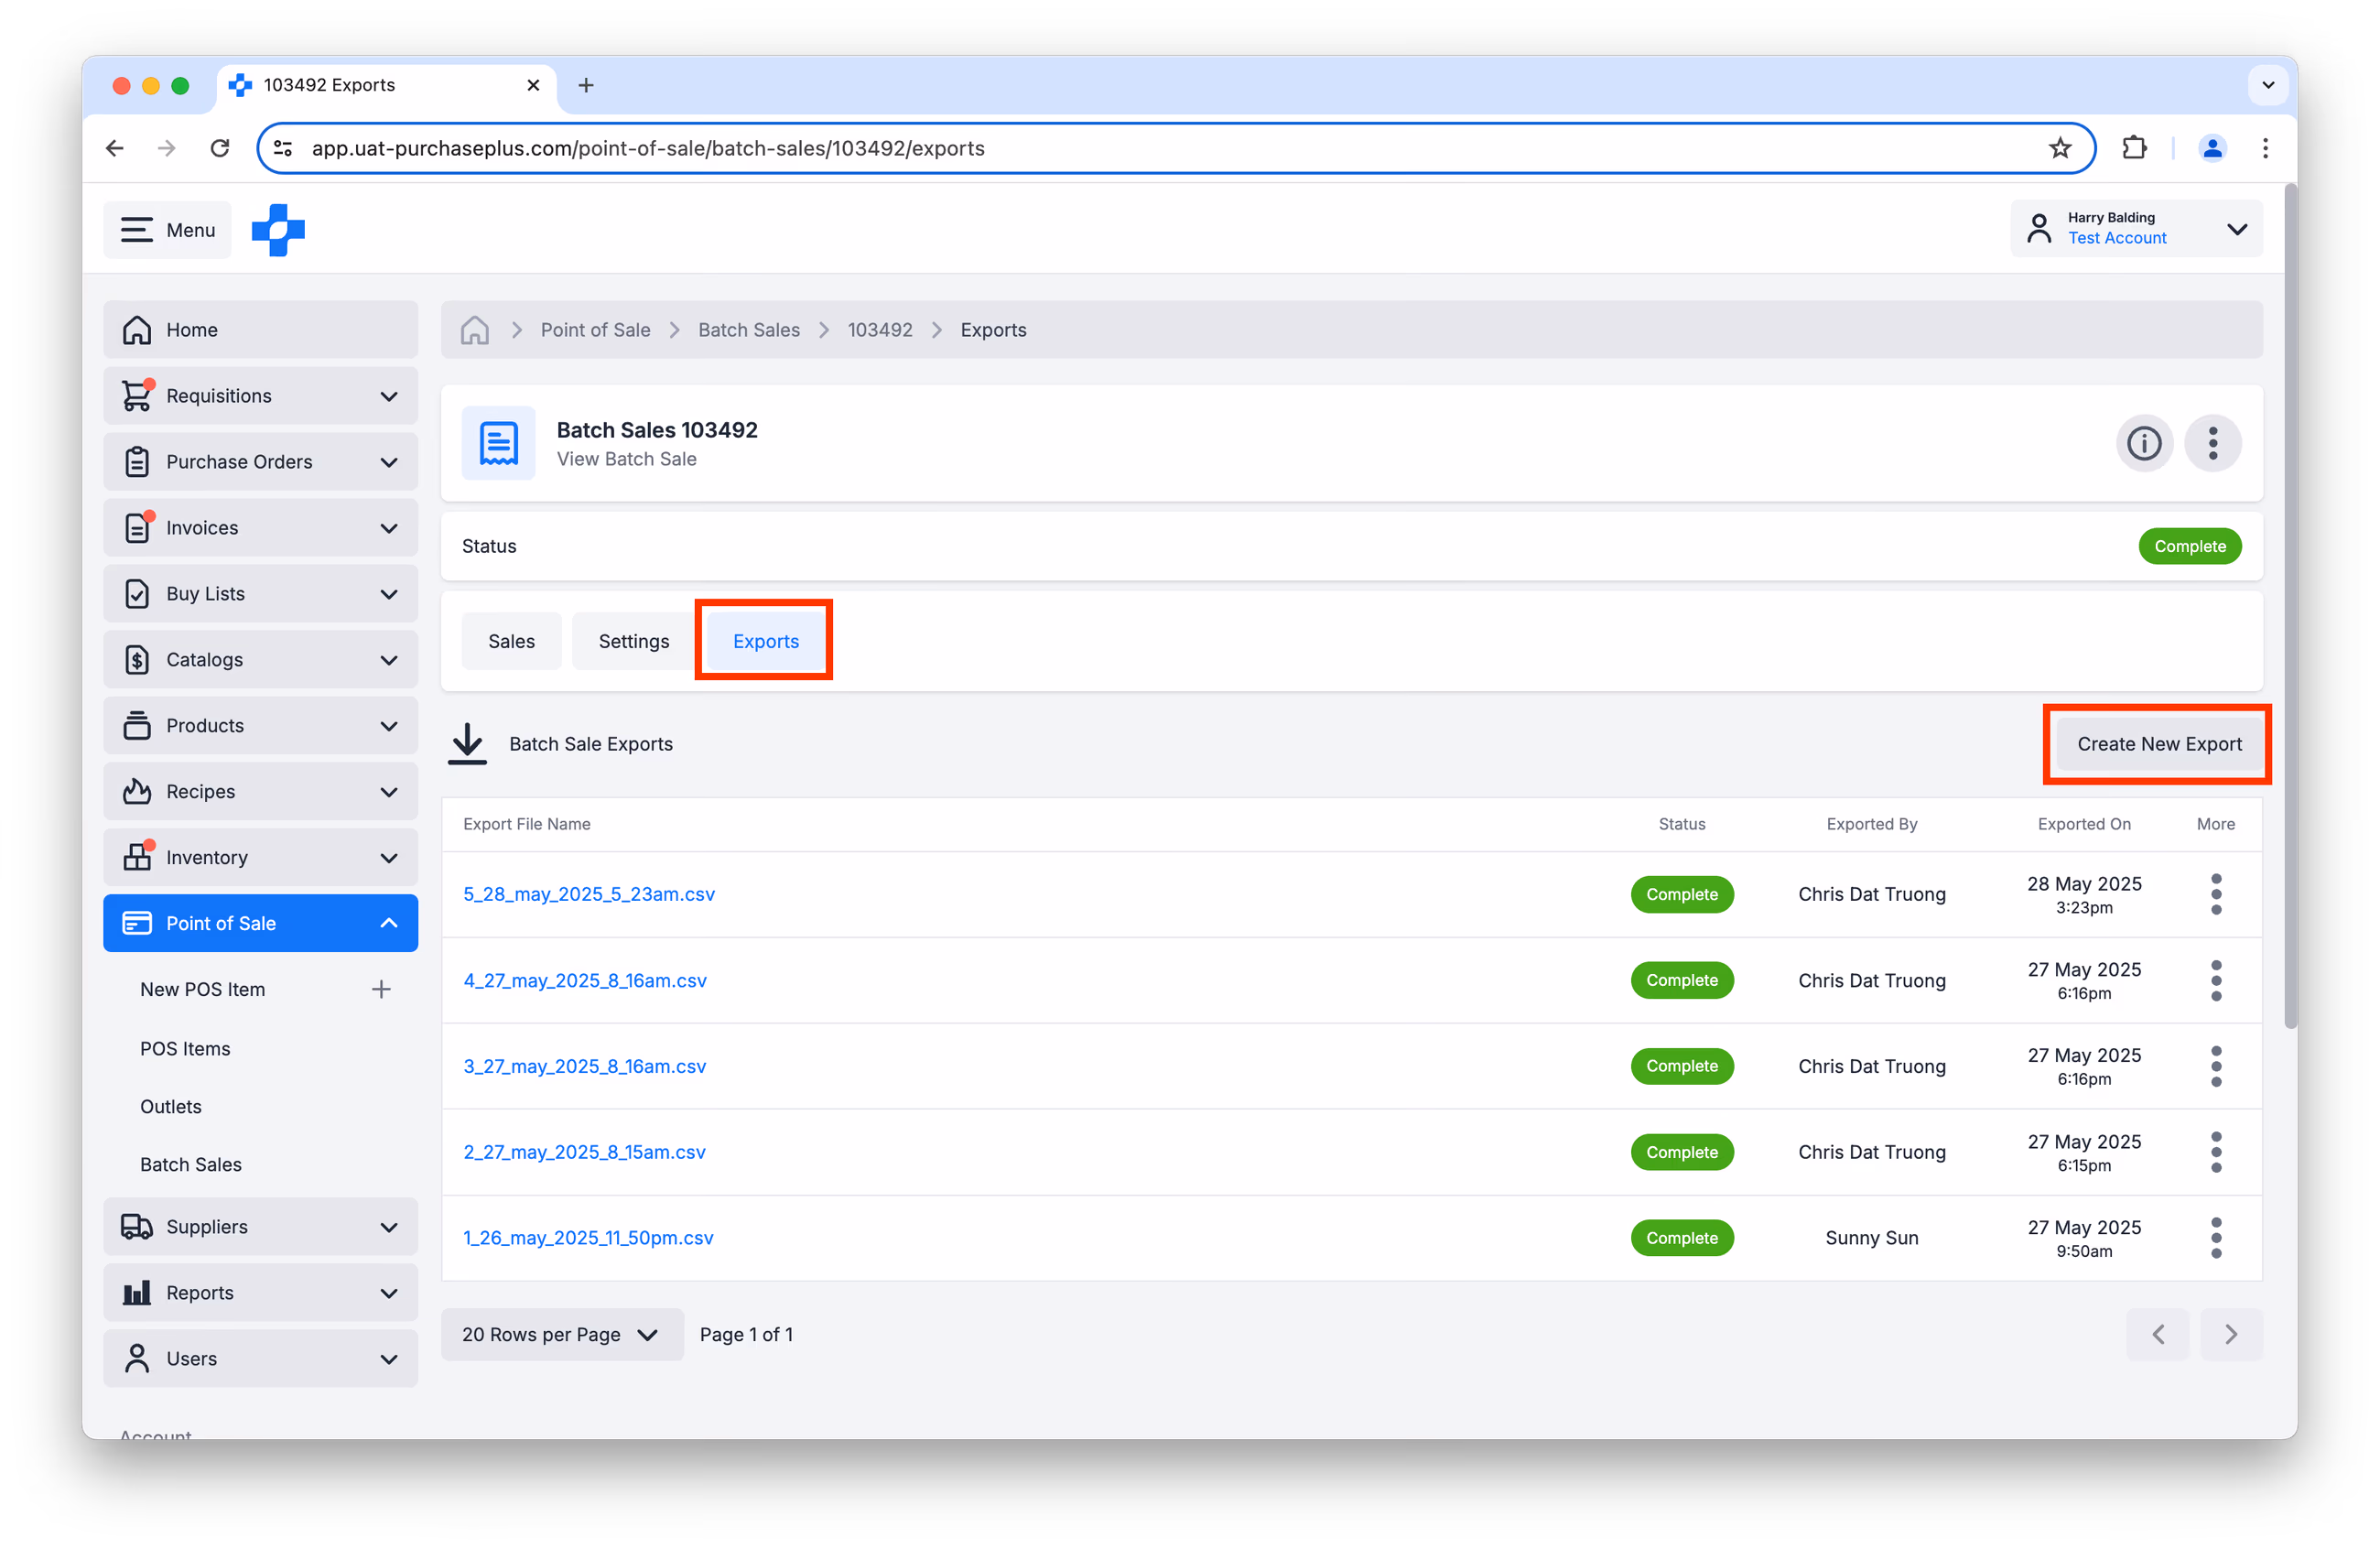Click the green Complete status badge at top
This screenshot has width=2380, height=1548.
coord(2189,546)
